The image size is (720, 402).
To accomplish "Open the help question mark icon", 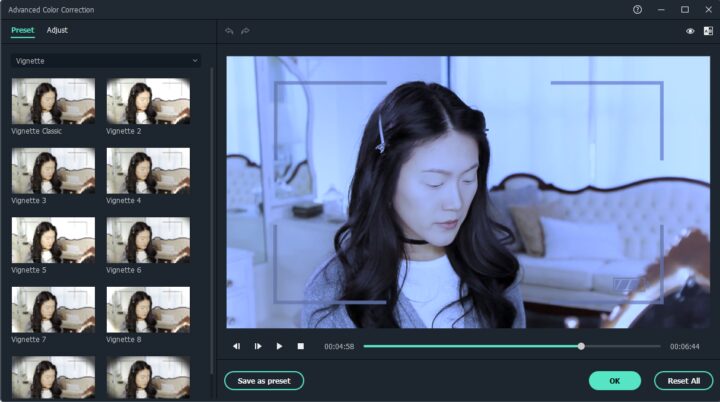I will [638, 9].
